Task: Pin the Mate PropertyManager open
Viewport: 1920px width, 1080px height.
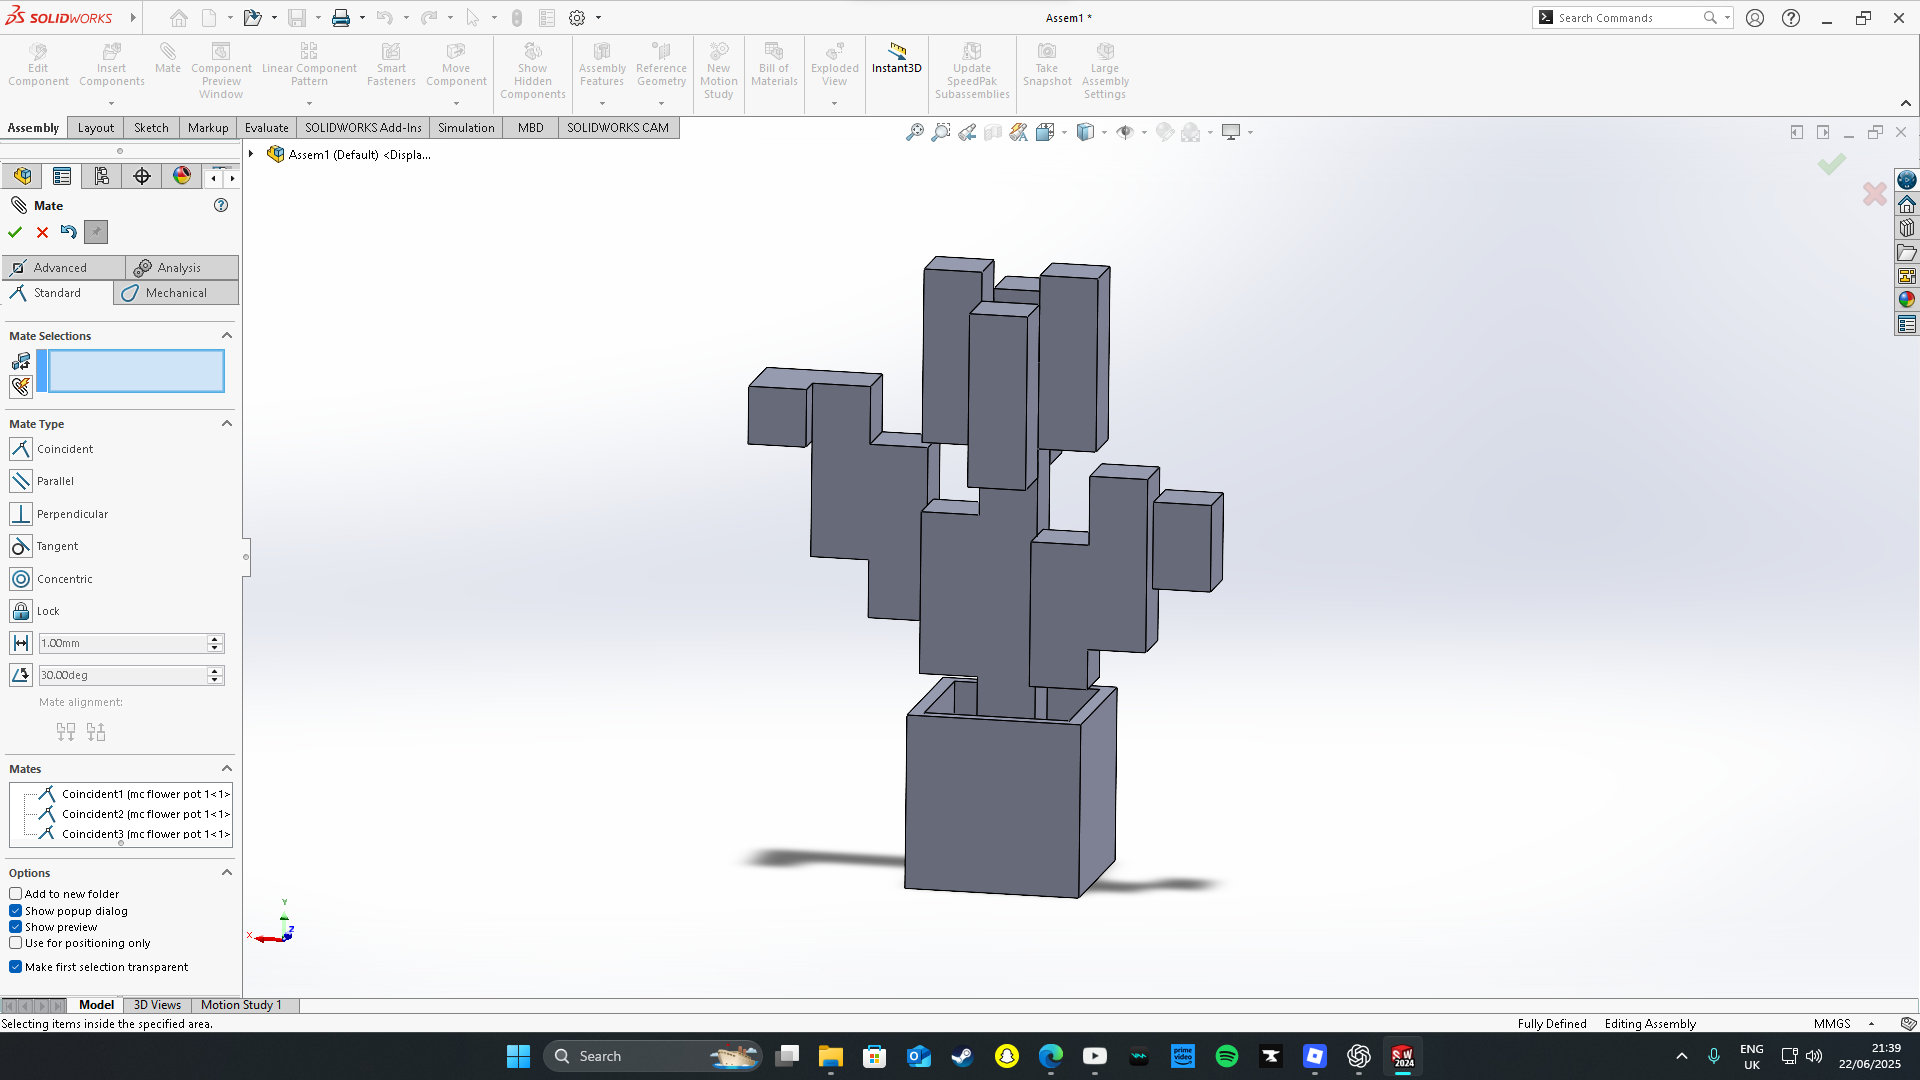Action: pos(96,232)
